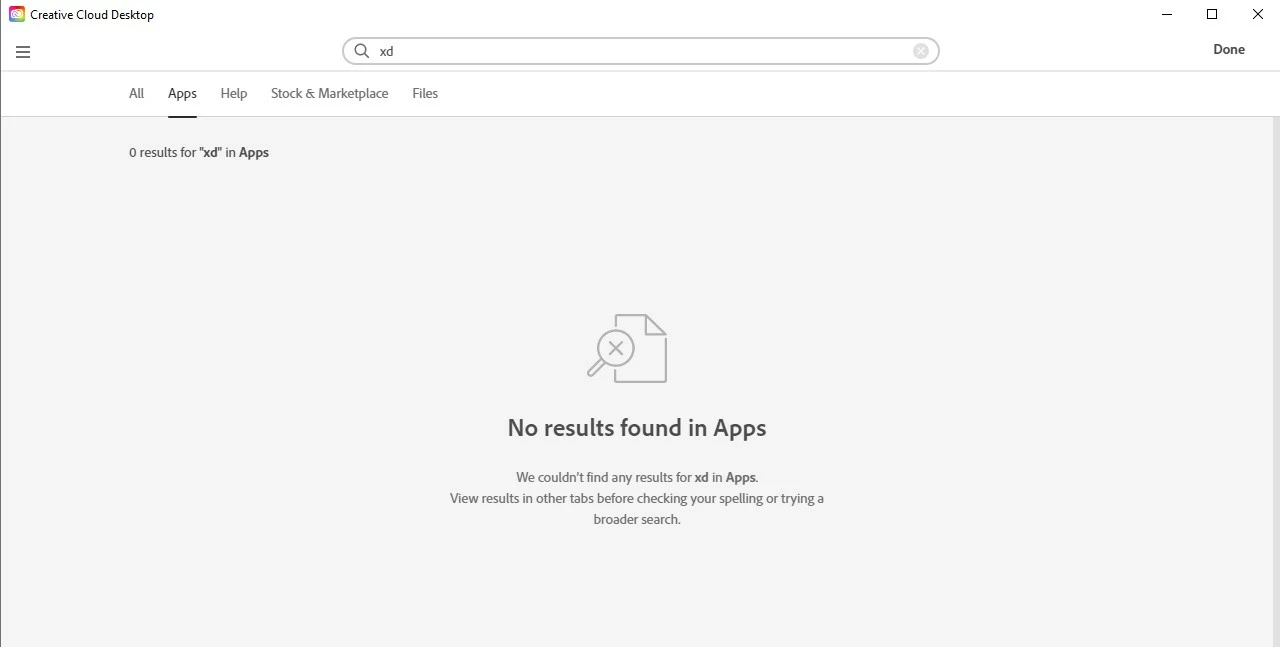Image resolution: width=1280 pixels, height=647 pixels.
Task: Switch to Stock & Marketplace tab
Action: click(x=330, y=93)
